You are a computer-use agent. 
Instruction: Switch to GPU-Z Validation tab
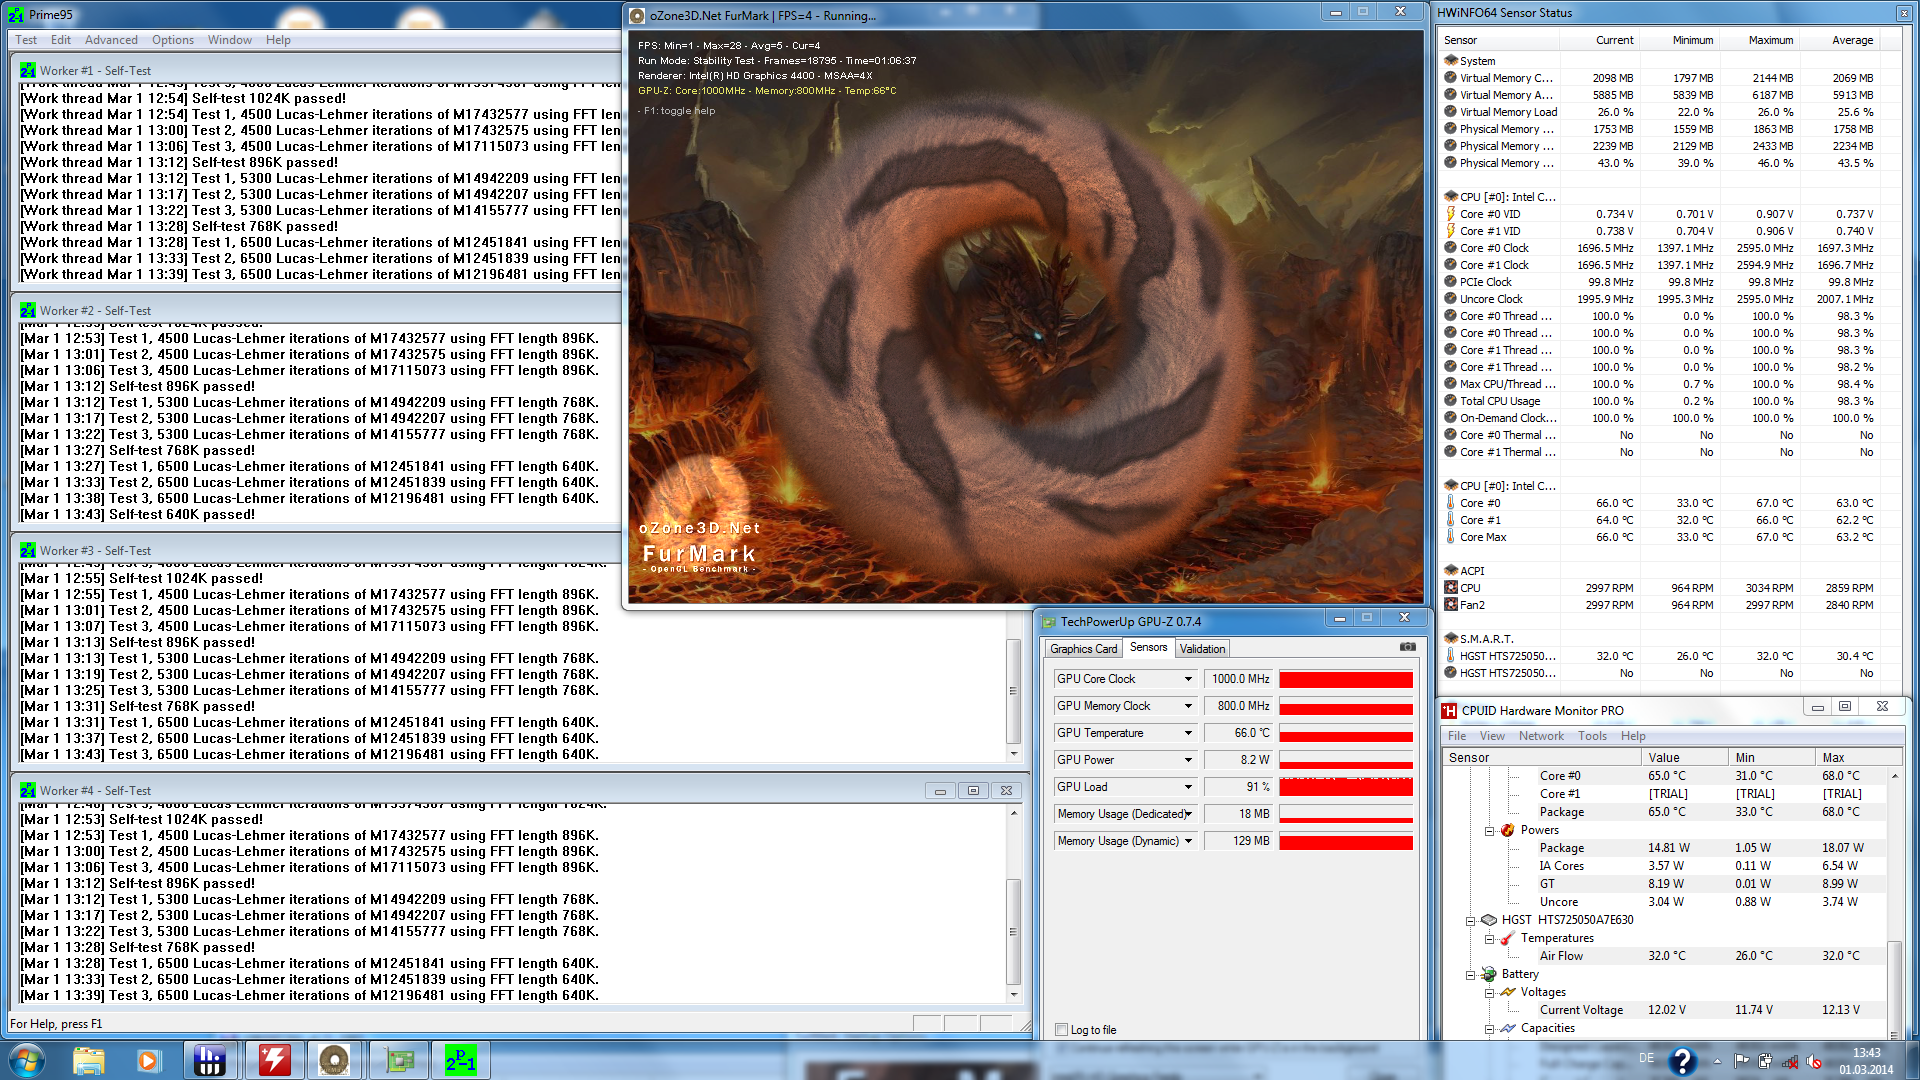[1202, 649]
